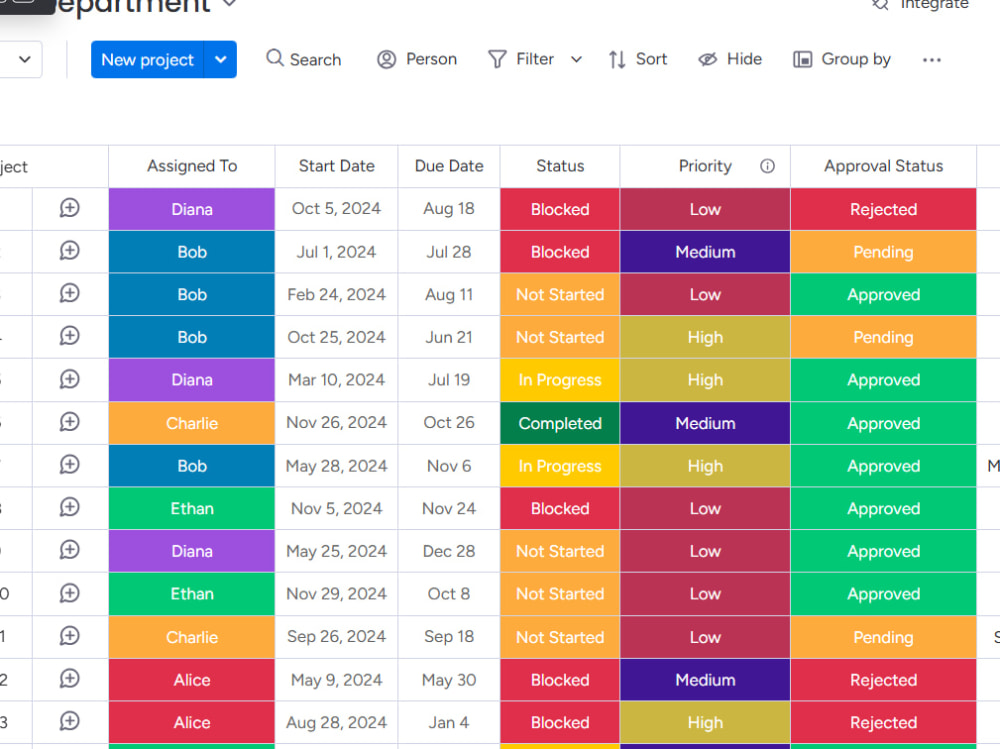Open the New project dropdown arrow
The width and height of the screenshot is (1000, 749).
tap(221, 59)
